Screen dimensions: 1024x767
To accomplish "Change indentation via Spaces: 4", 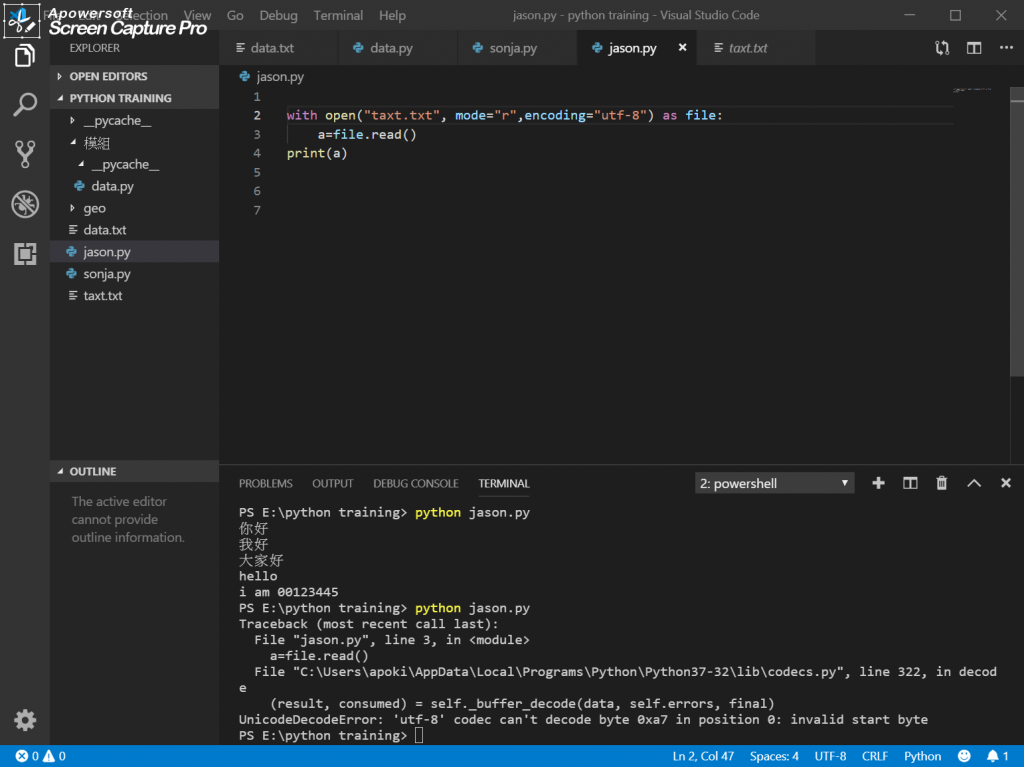I will [774, 756].
